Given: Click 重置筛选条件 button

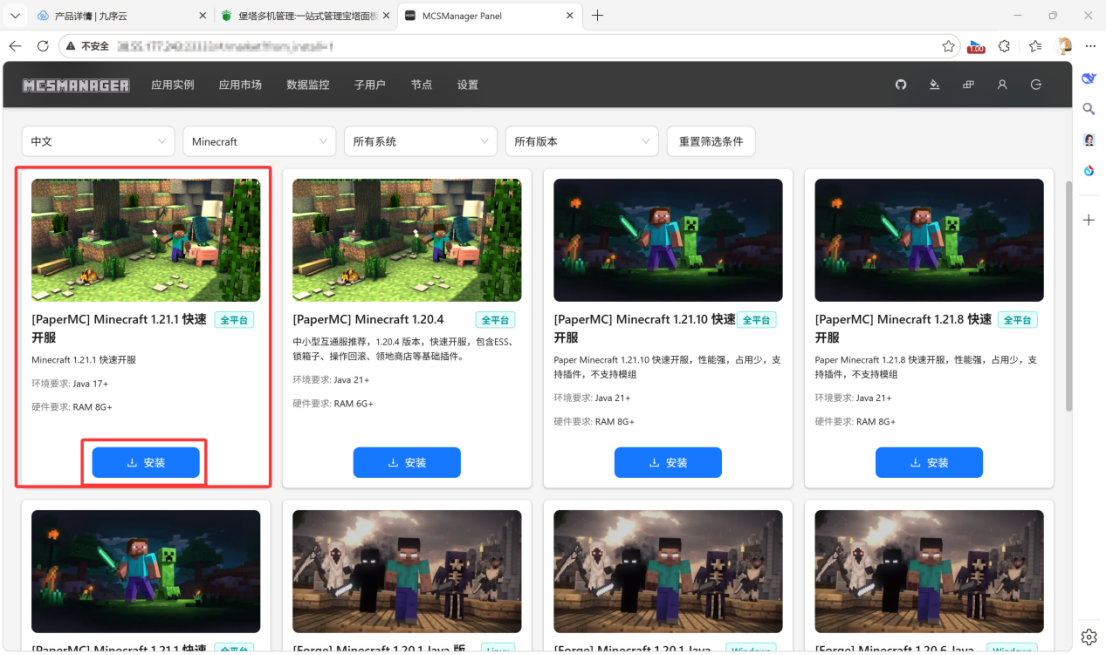Looking at the screenshot, I should tap(711, 141).
